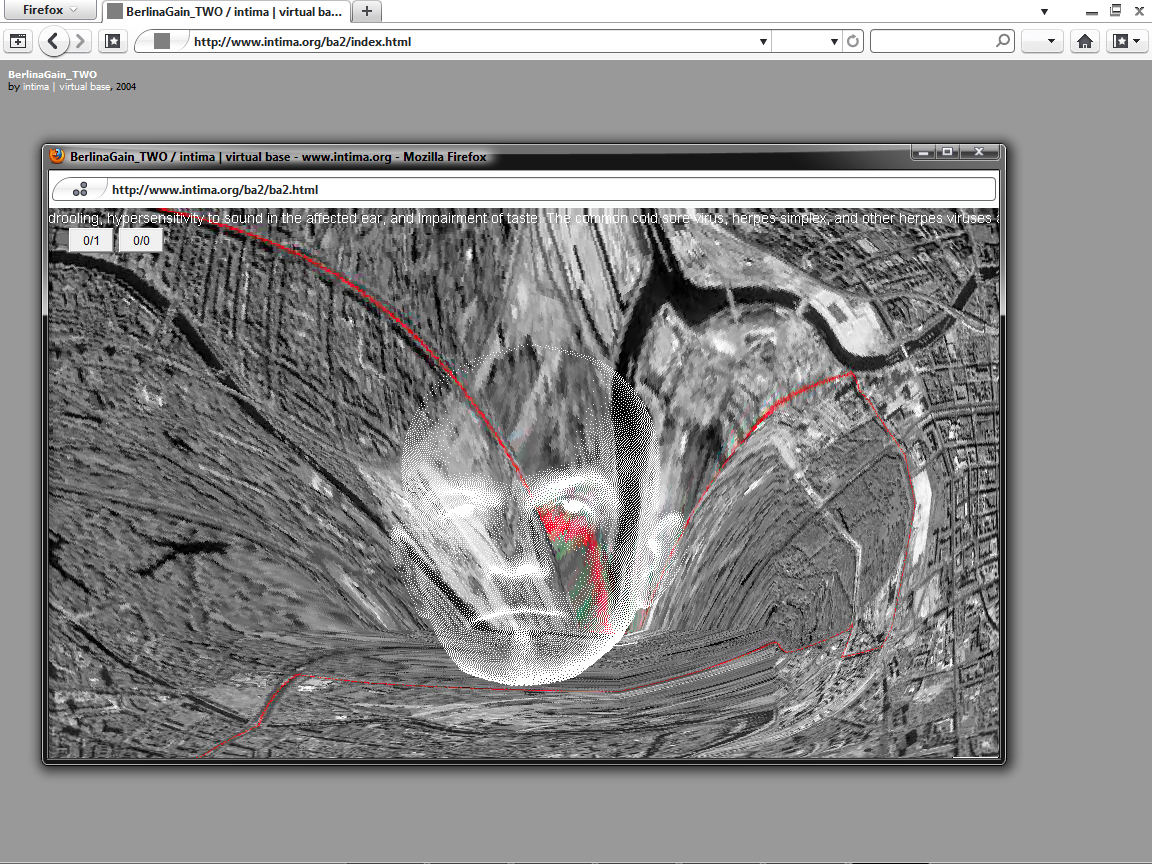Click the bookmark star icon beside forward arrow
Viewport: 1152px width, 864px height.
coord(113,42)
